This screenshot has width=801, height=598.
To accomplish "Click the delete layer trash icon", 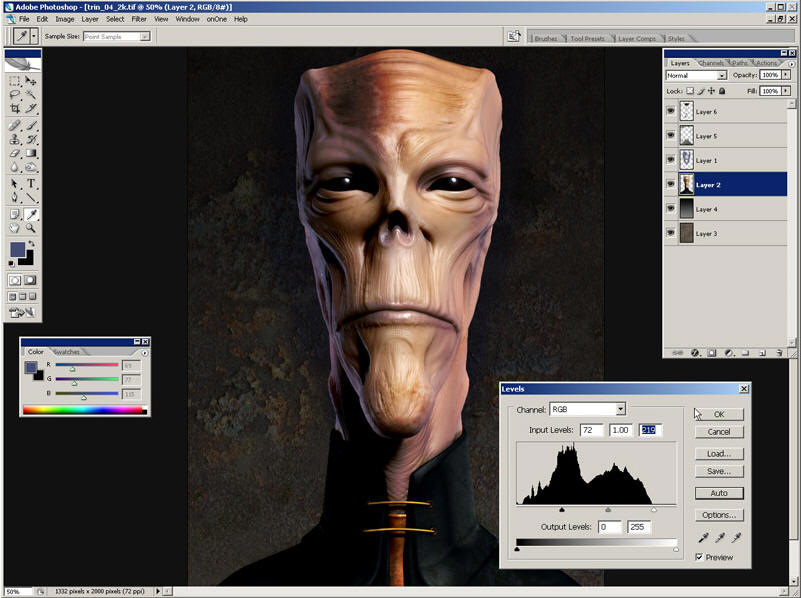I will tap(779, 352).
